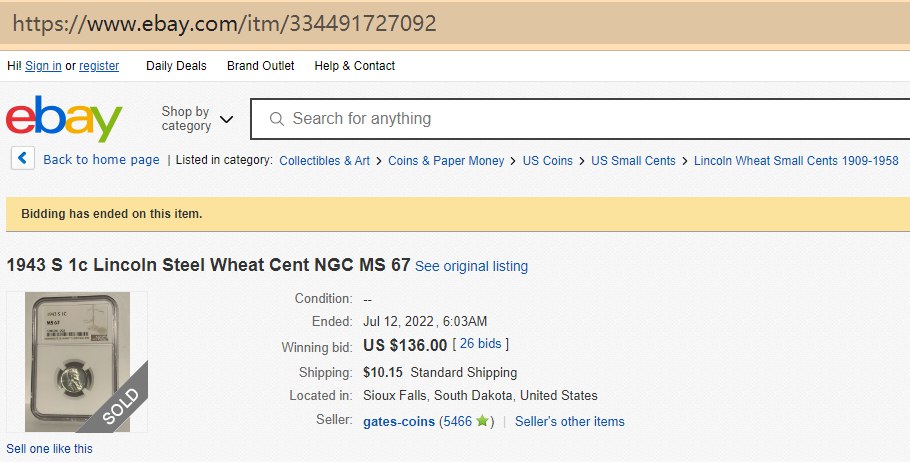910x462 pixels.
Task: Open Lincoln Wheat Small Cents 1909-1958 category
Action: point(796,160)
